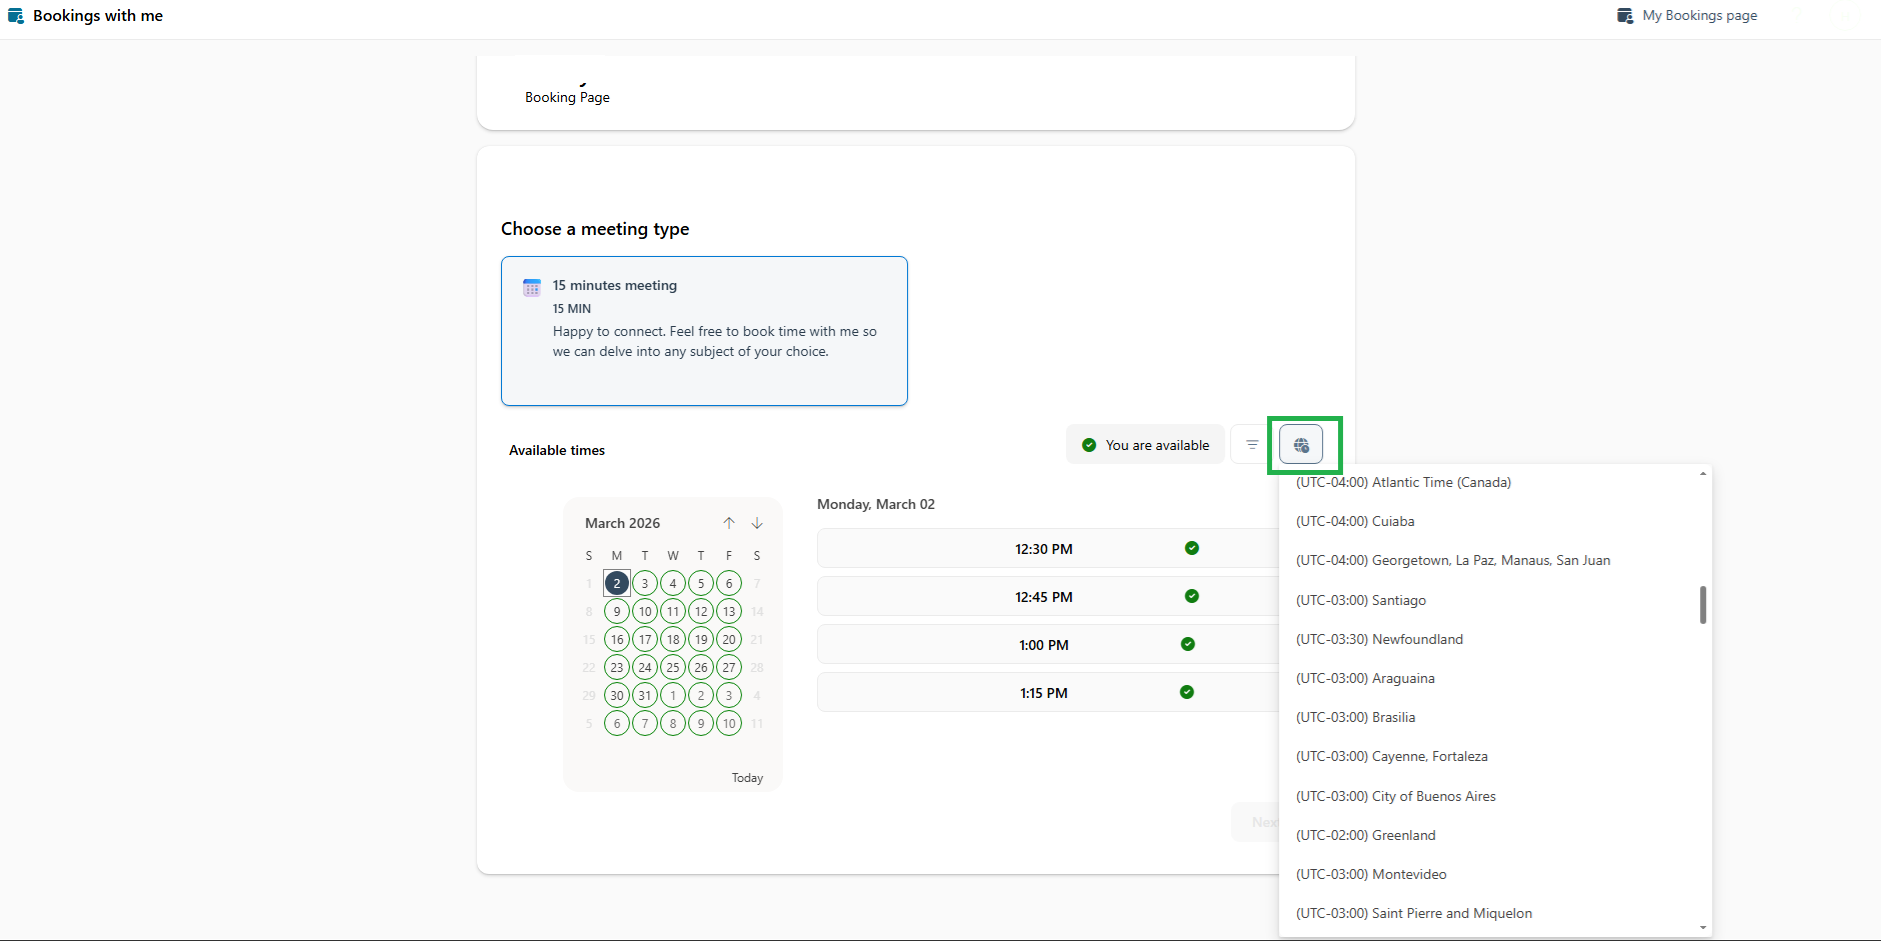
Task: Go to next month with down arrow
Action: tap(757, 523)
